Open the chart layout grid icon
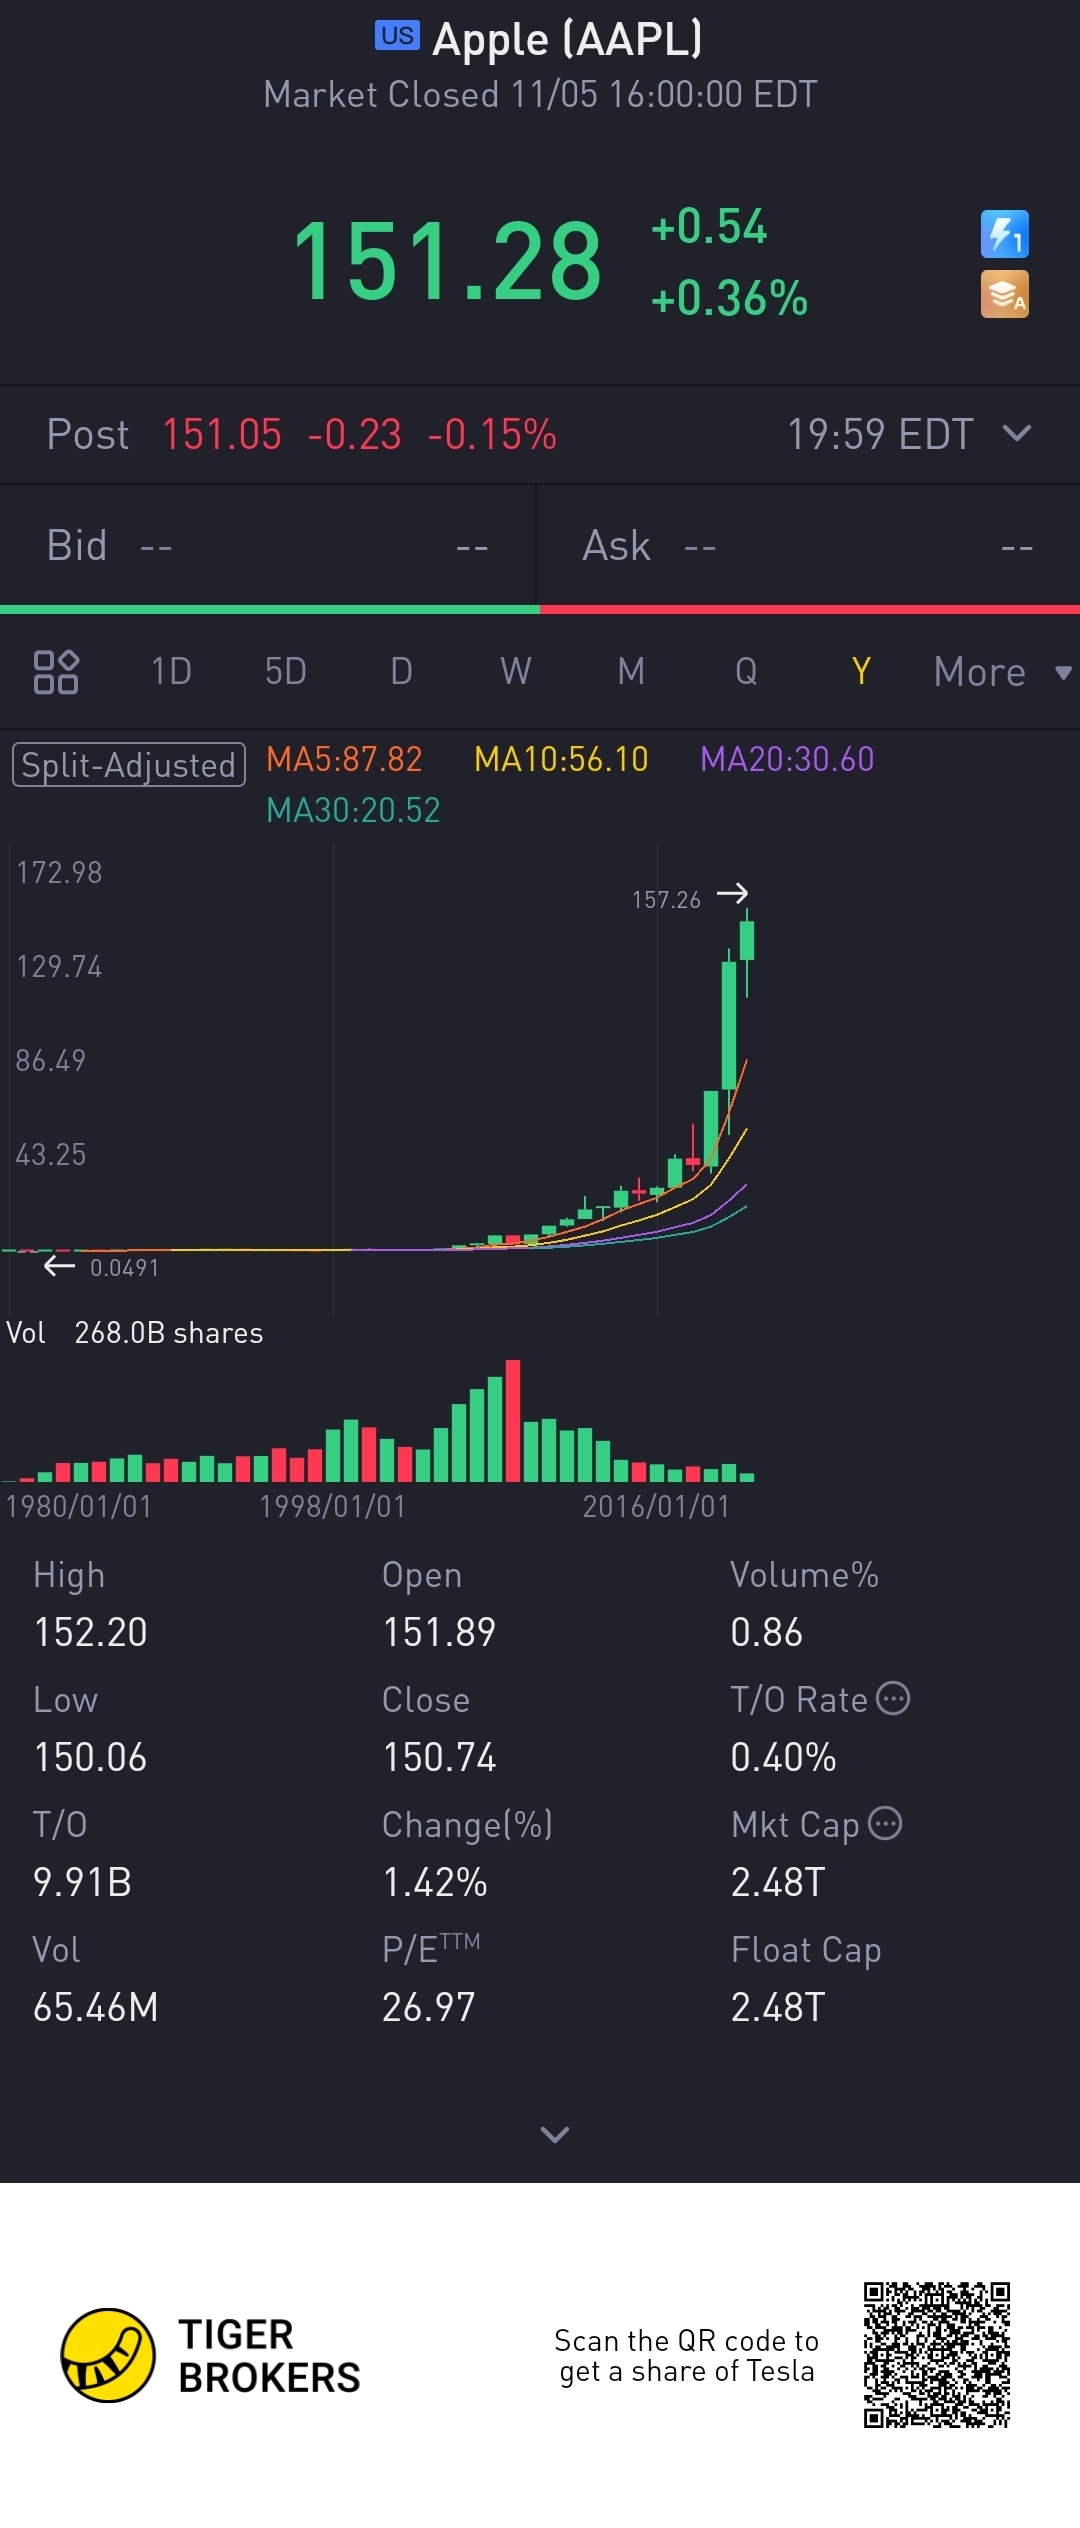 (x=56, y=671)
